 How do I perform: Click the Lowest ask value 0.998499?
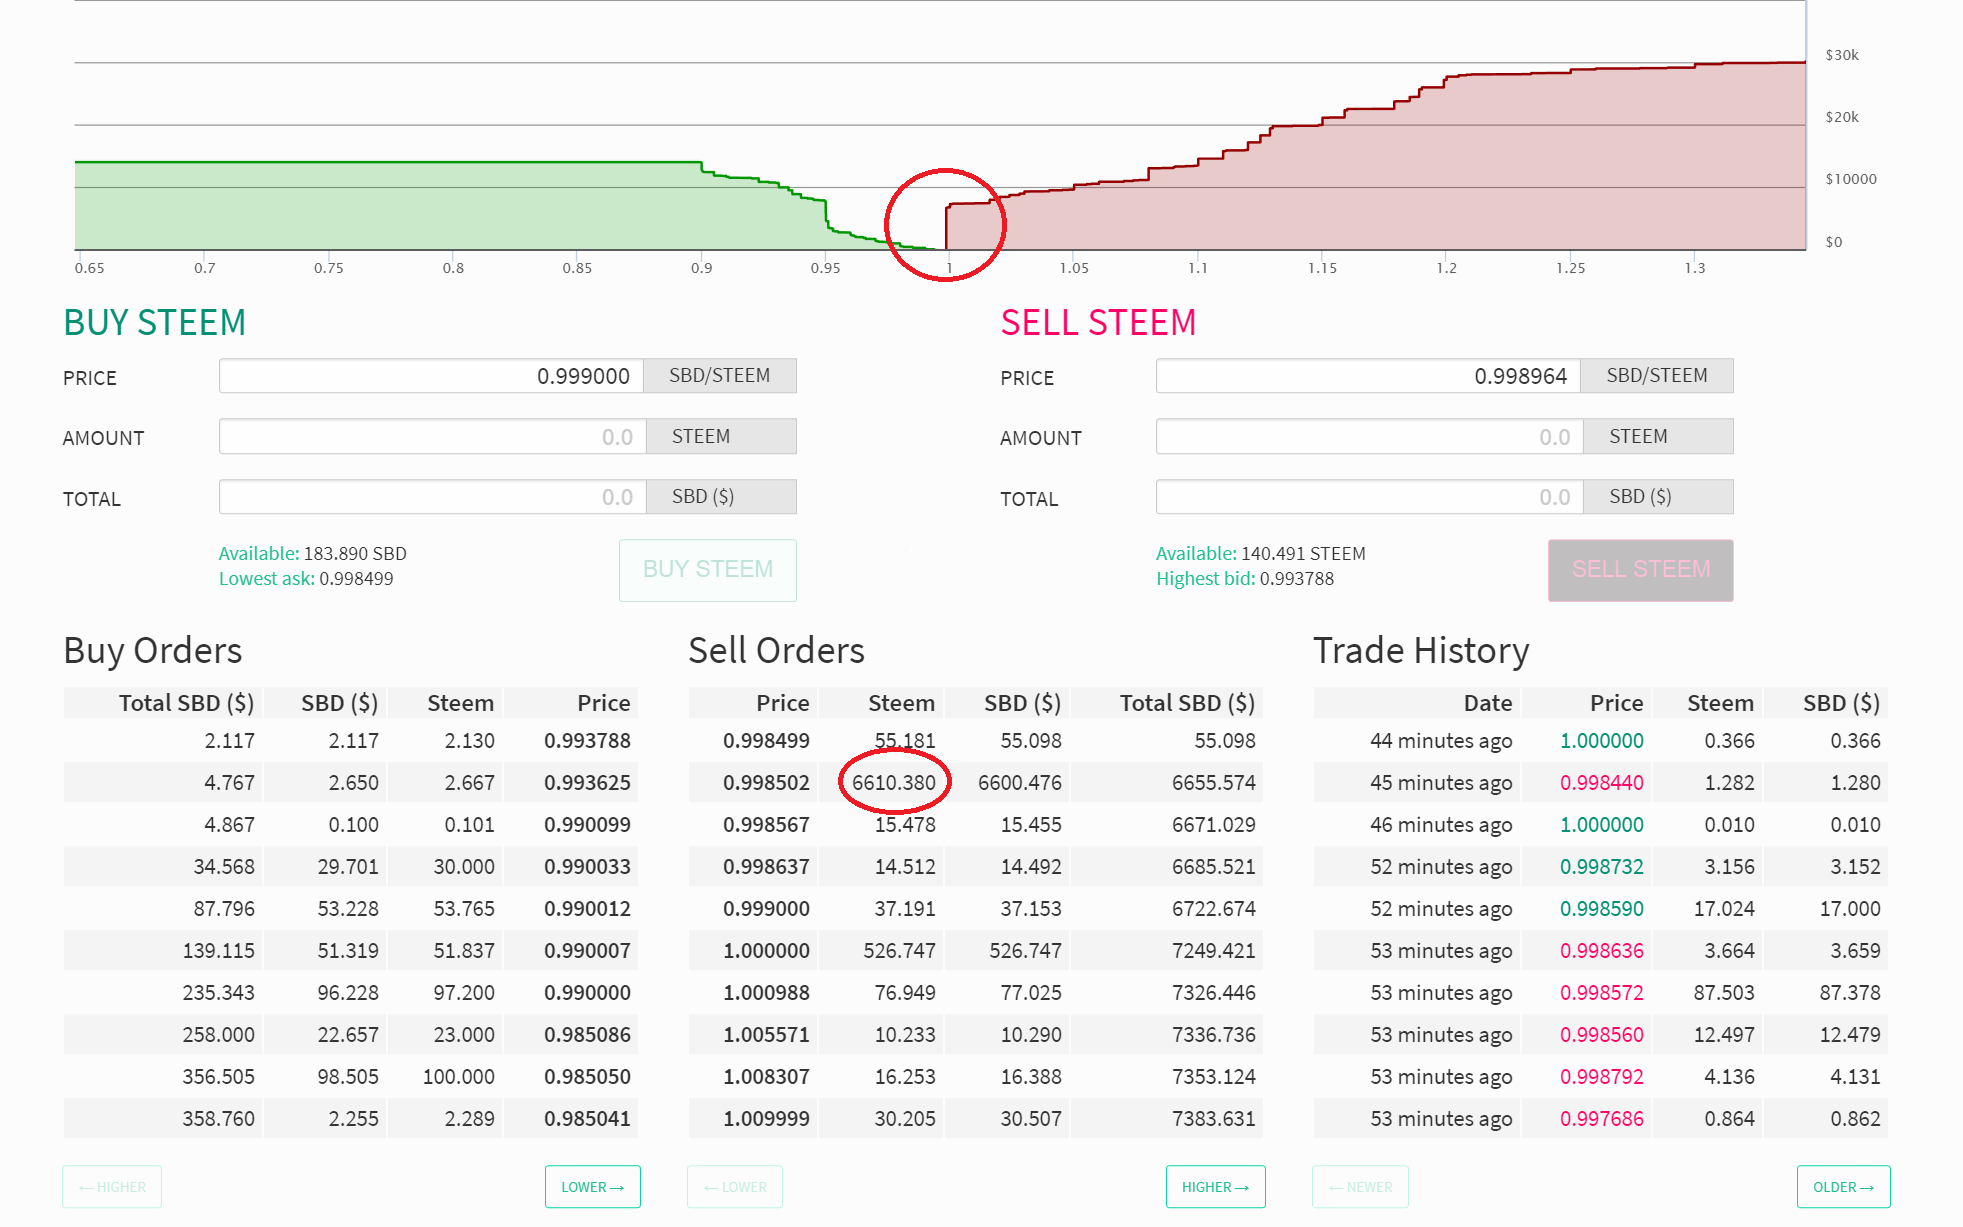[356, 579]
